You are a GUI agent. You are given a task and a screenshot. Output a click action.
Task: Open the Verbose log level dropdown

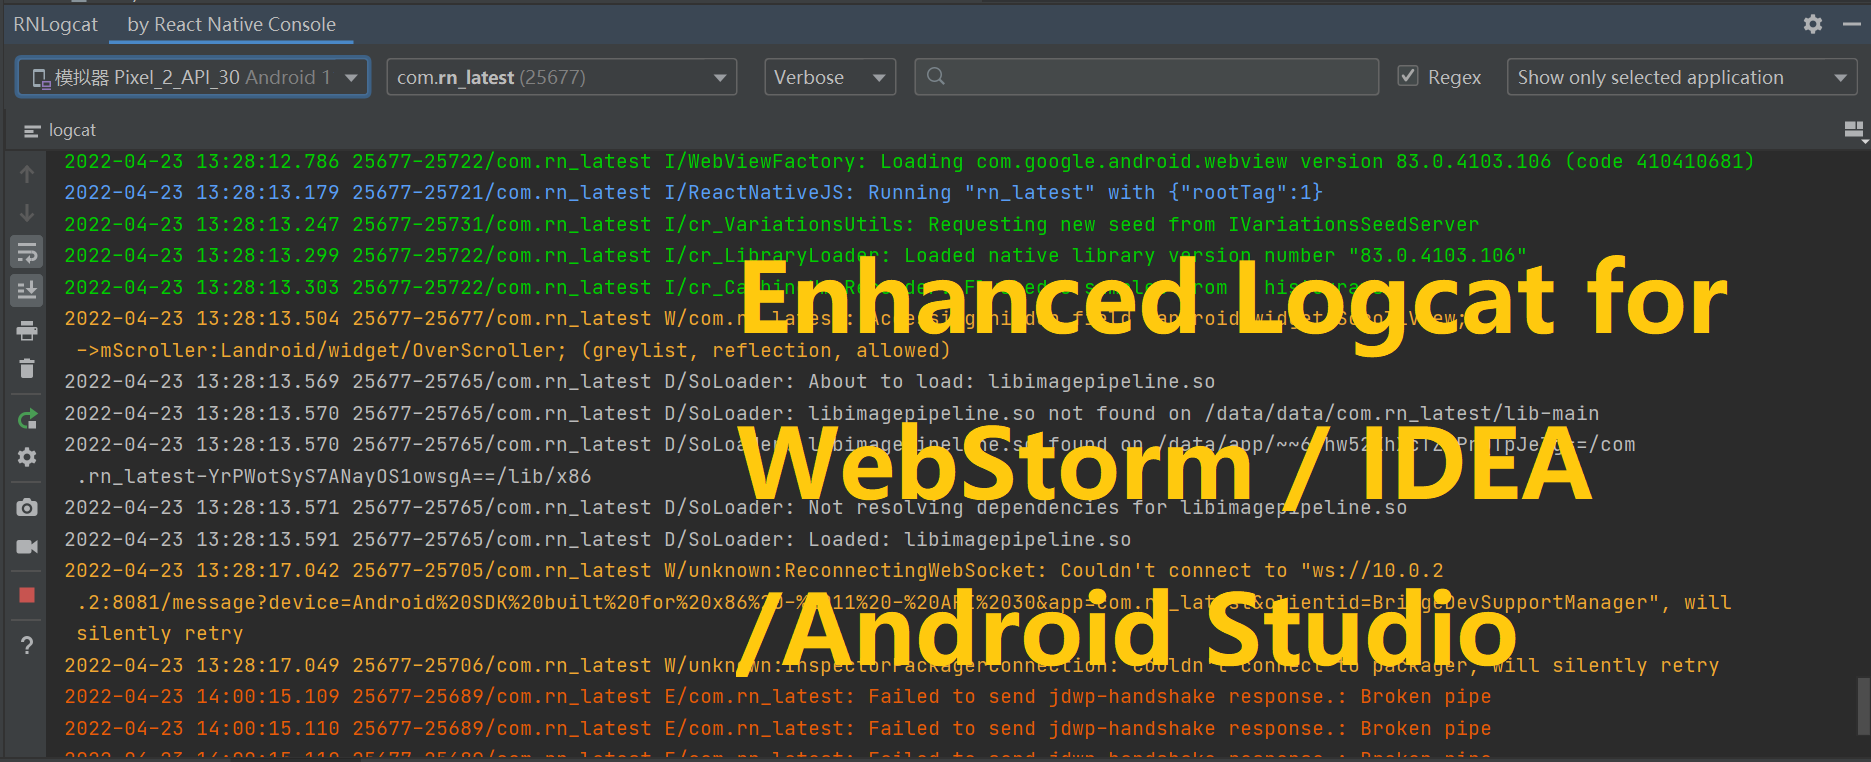(x=829, y=77)
